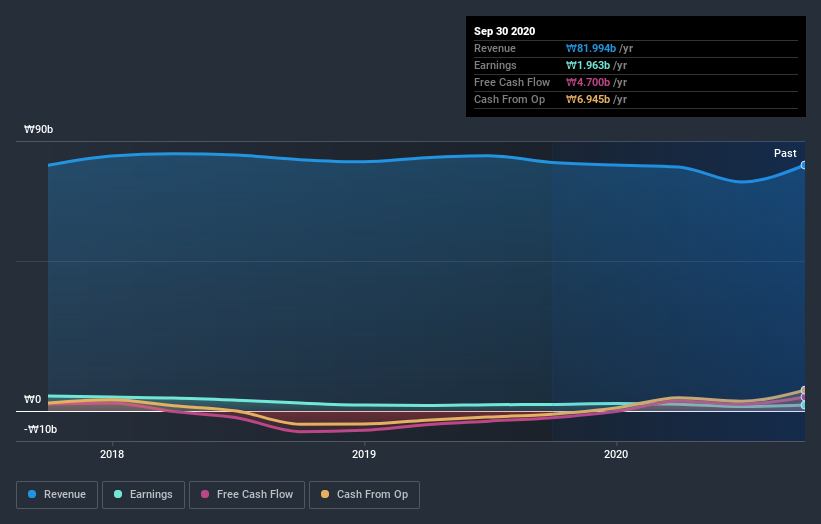The height and width of the screenshot is (524, 821).
Task: Click the Sep 30 2020 tooltip date
Action: tap(504, 31)
